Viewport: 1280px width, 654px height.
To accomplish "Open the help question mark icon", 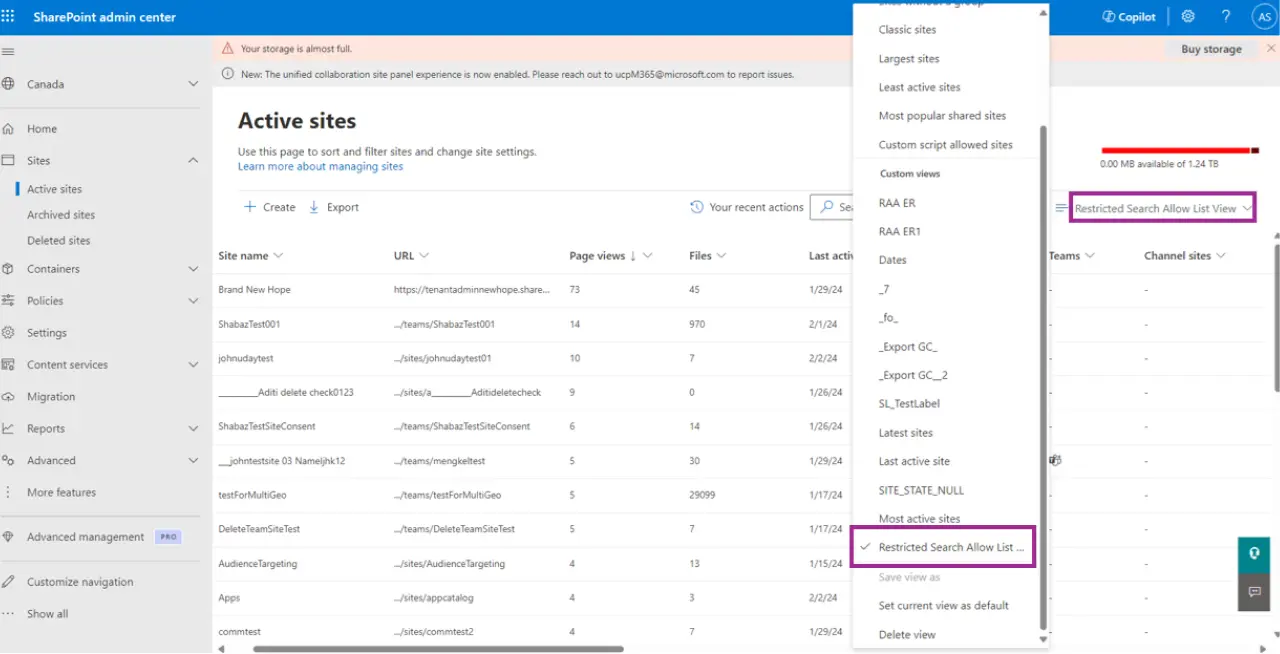I will [1226, 17].
